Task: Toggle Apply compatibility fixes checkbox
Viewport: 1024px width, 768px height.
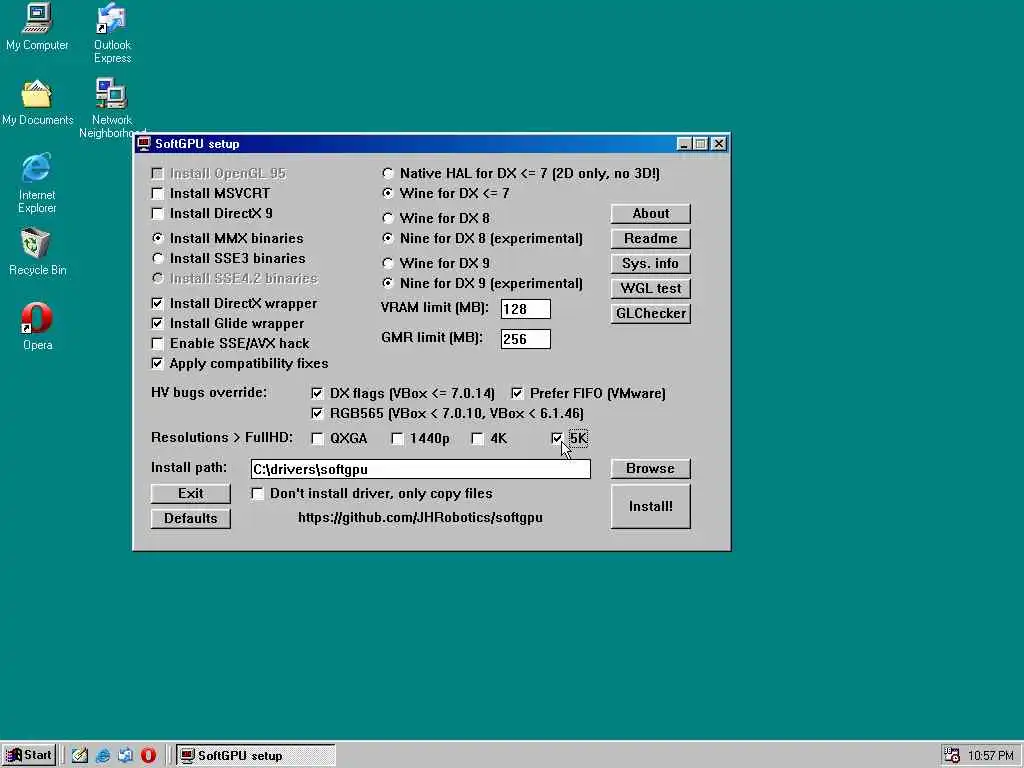Action: click(x=157, y=364)
